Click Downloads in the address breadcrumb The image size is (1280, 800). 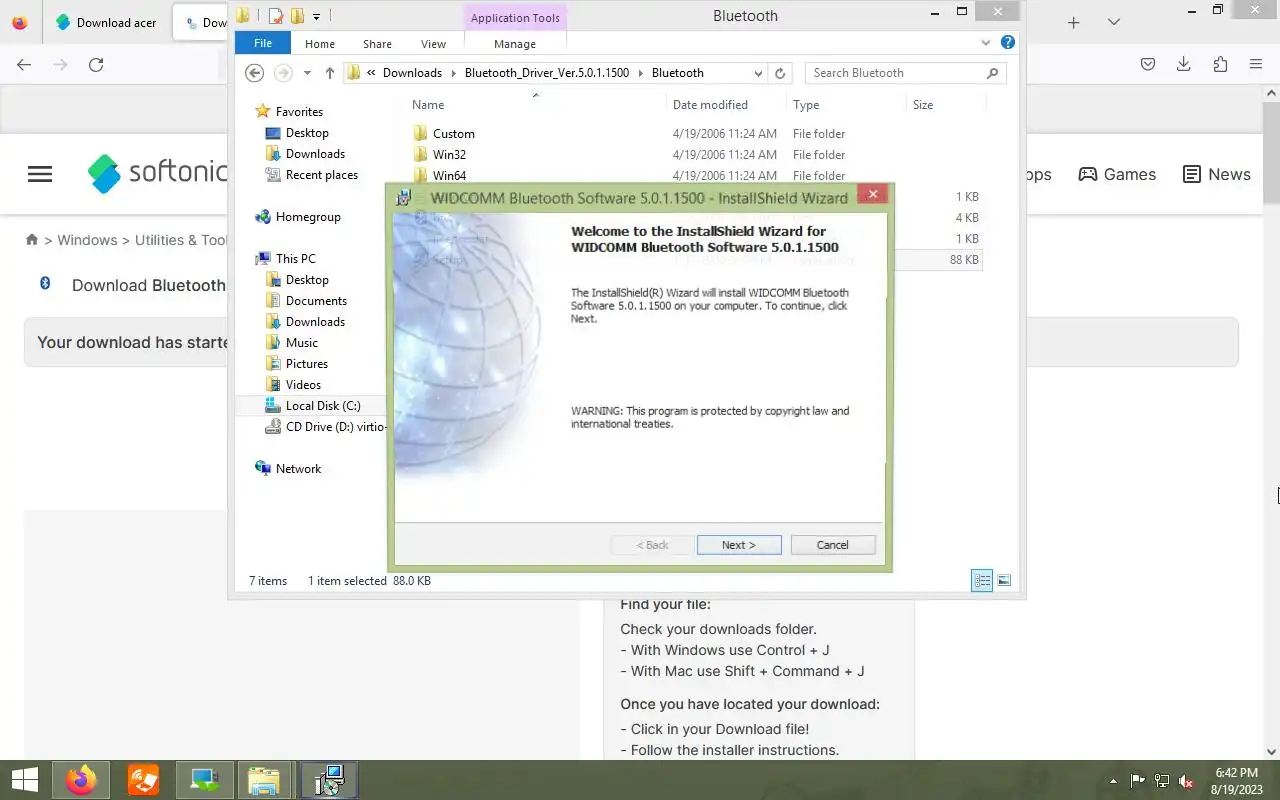tap(412, 73)
